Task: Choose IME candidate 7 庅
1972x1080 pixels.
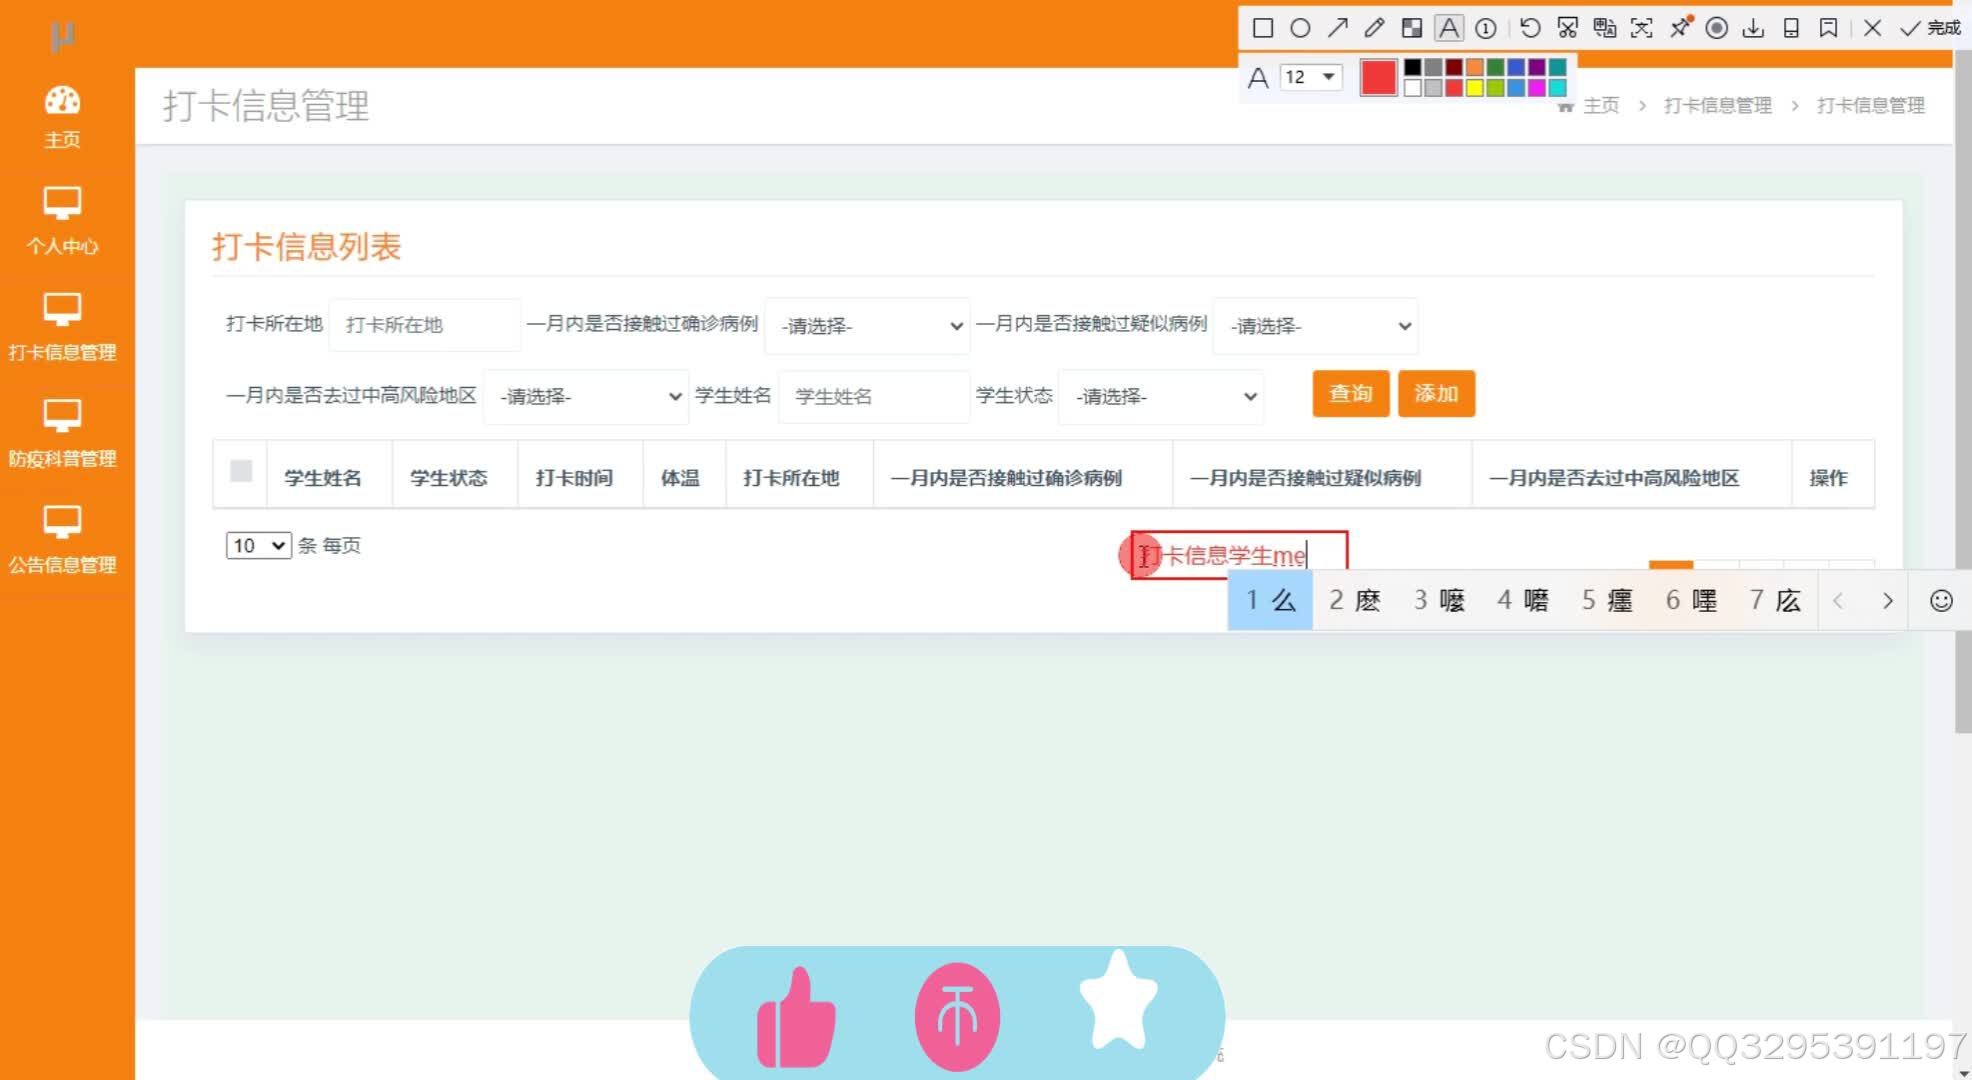Action: point(1775,600)
